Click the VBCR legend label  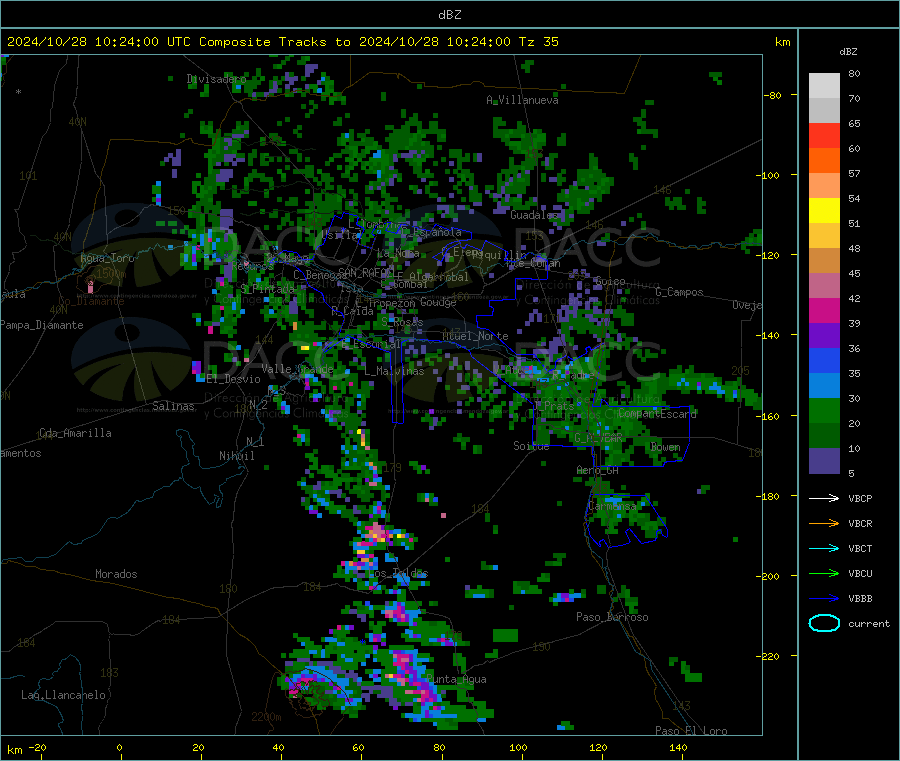tap(860, 523)
